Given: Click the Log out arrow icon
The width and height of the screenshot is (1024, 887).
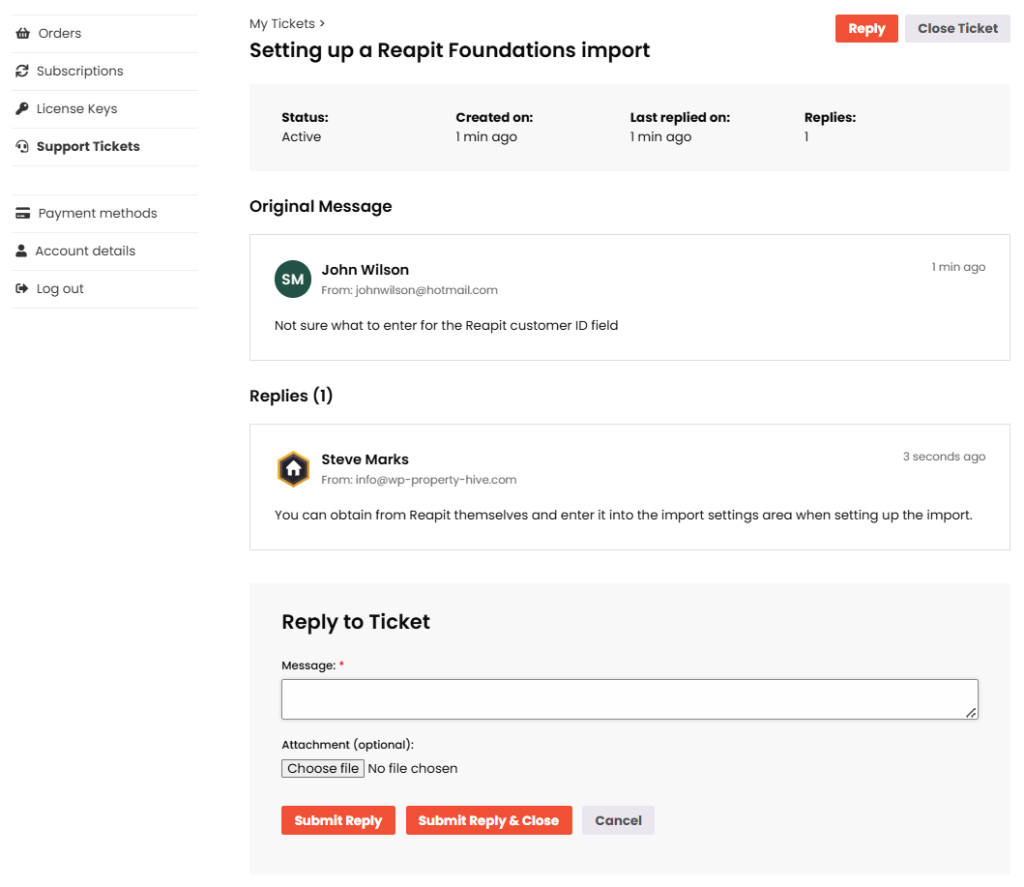Looking at the screenshot, I should coord(22,288).
